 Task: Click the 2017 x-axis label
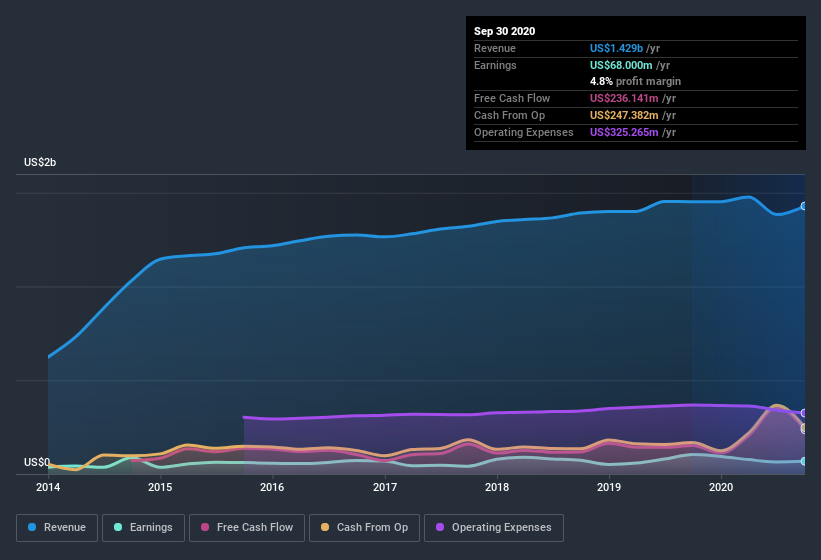click(x=385, y=487)
